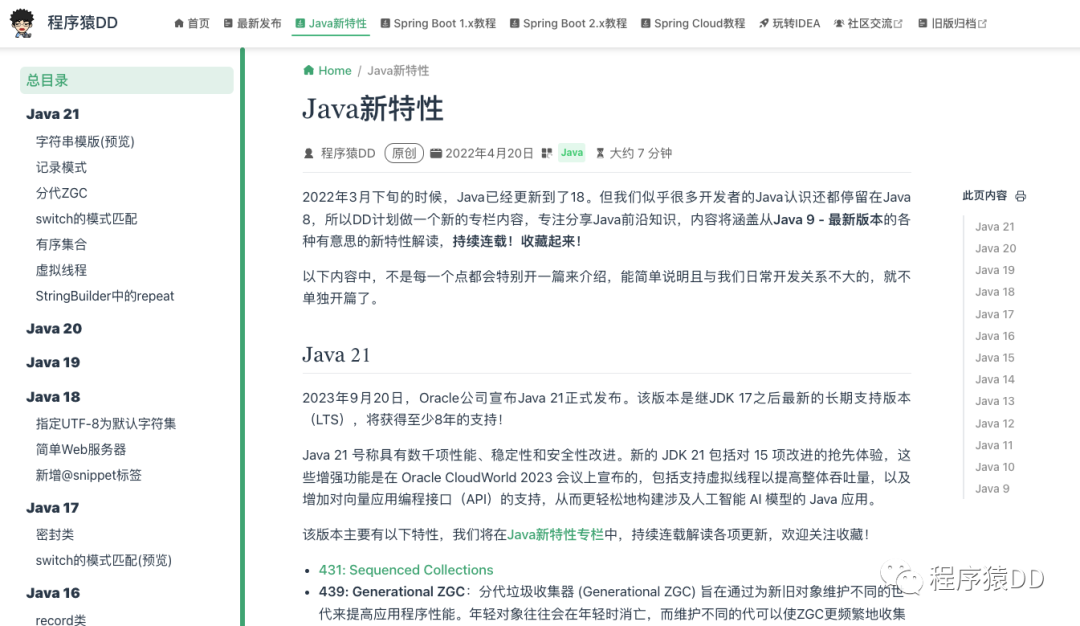
Task: Click the Java新特性专栏 link in the paragraph
Action: point(559,534)
